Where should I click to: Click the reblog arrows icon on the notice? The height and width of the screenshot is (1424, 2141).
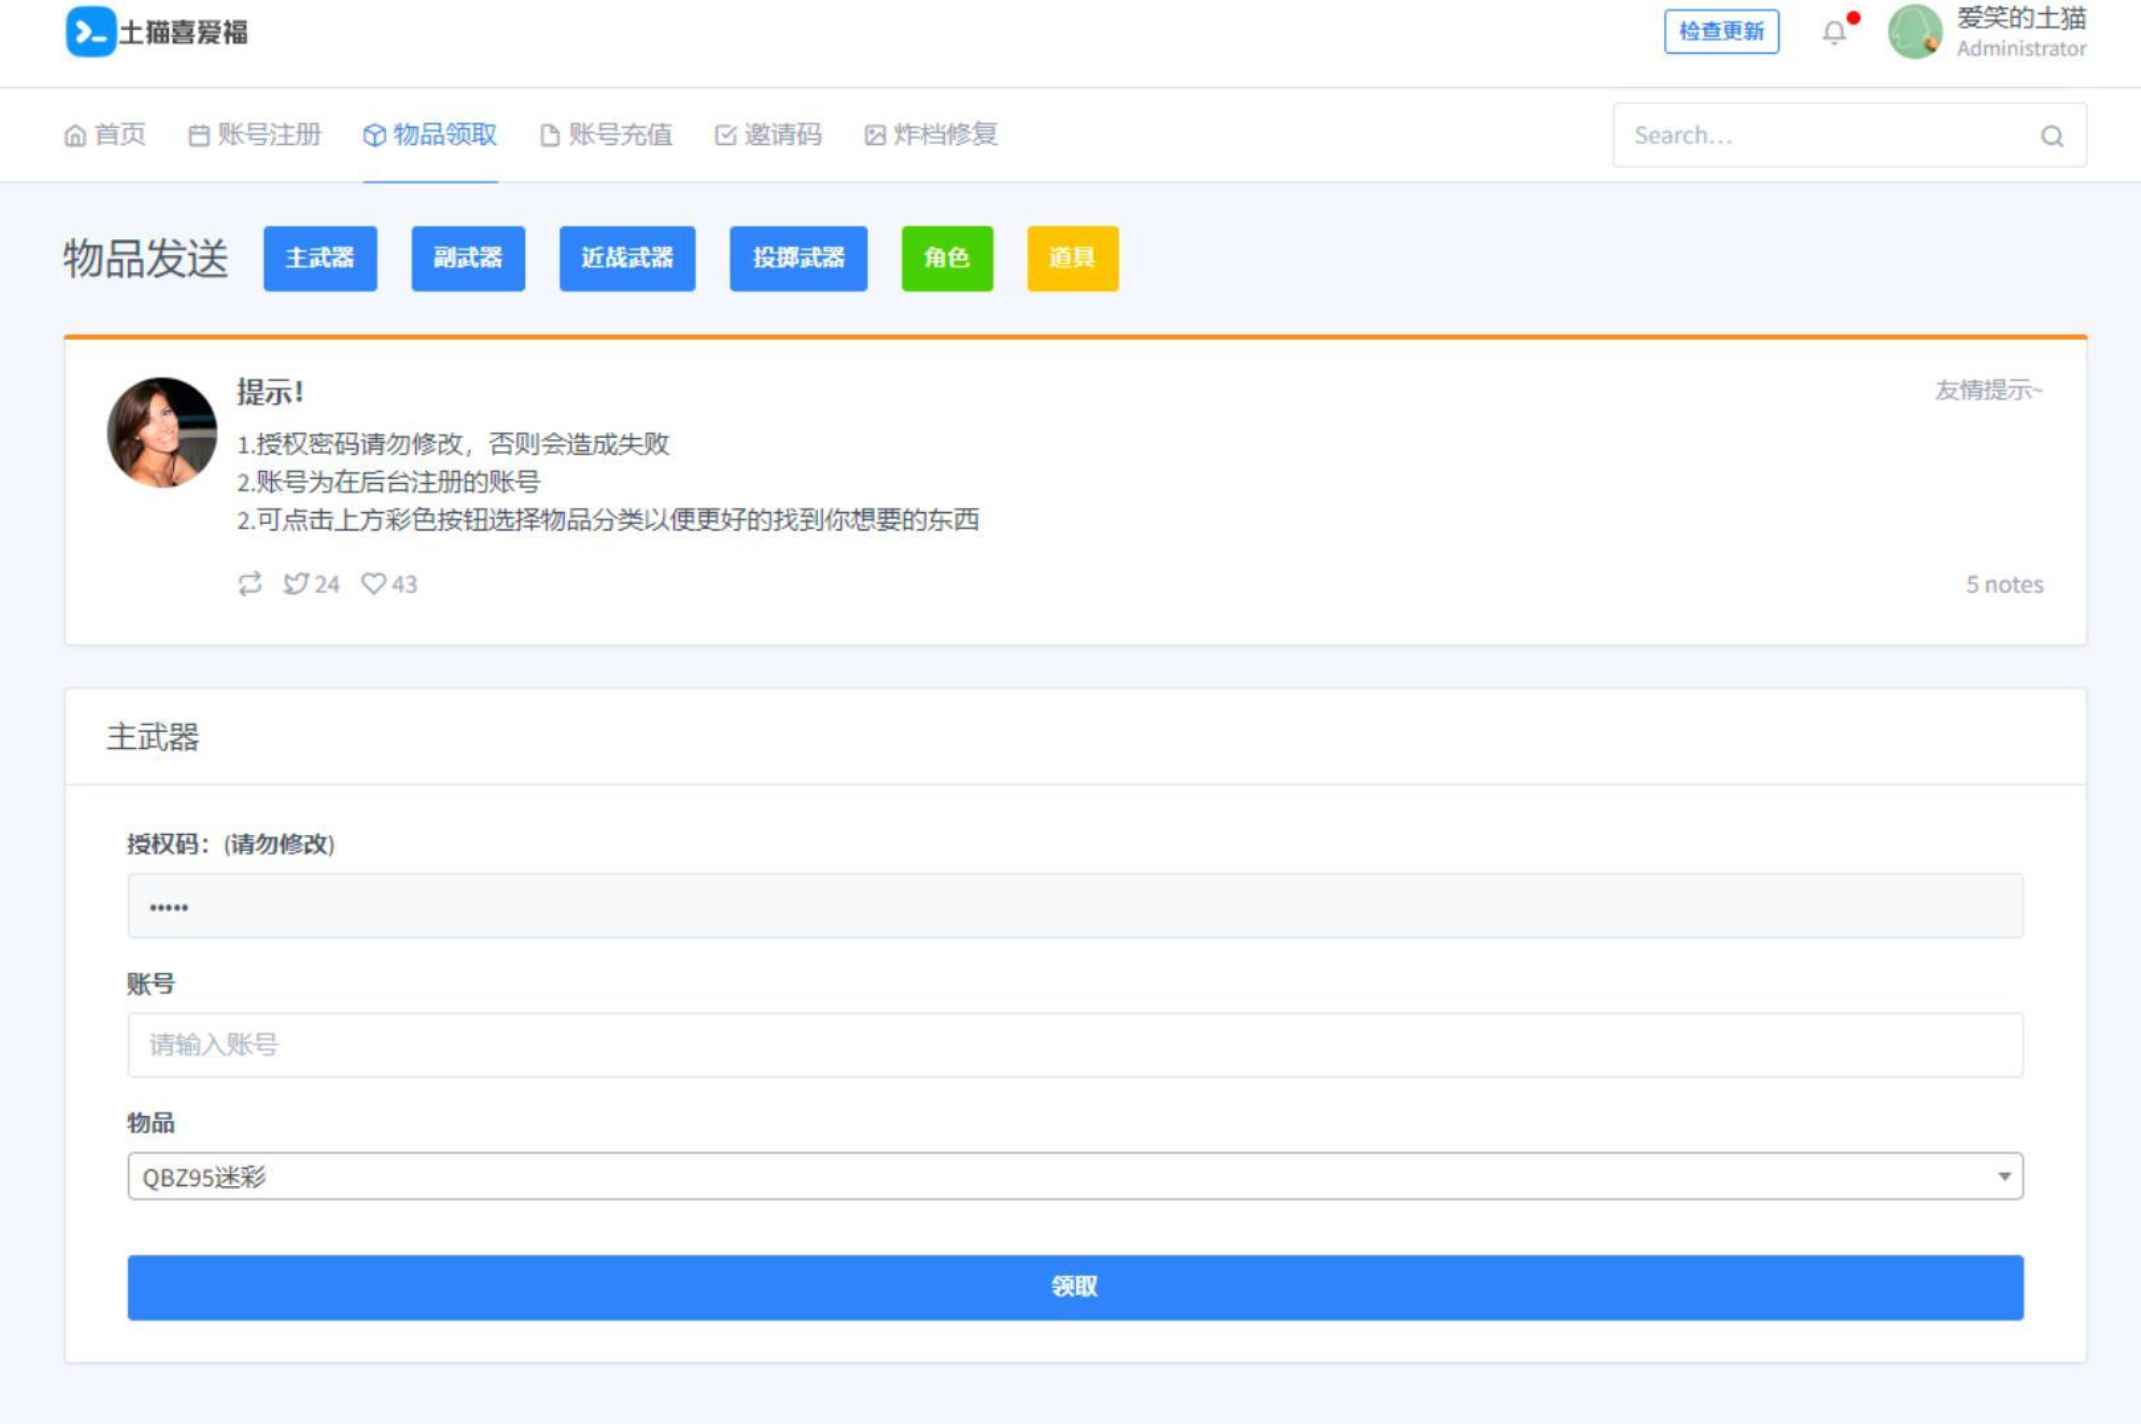pos(250,584)
